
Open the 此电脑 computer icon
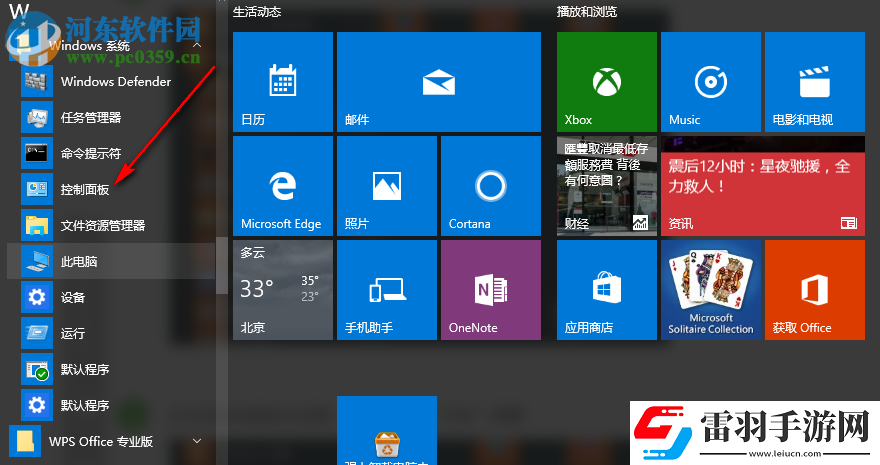pos(37,261)
